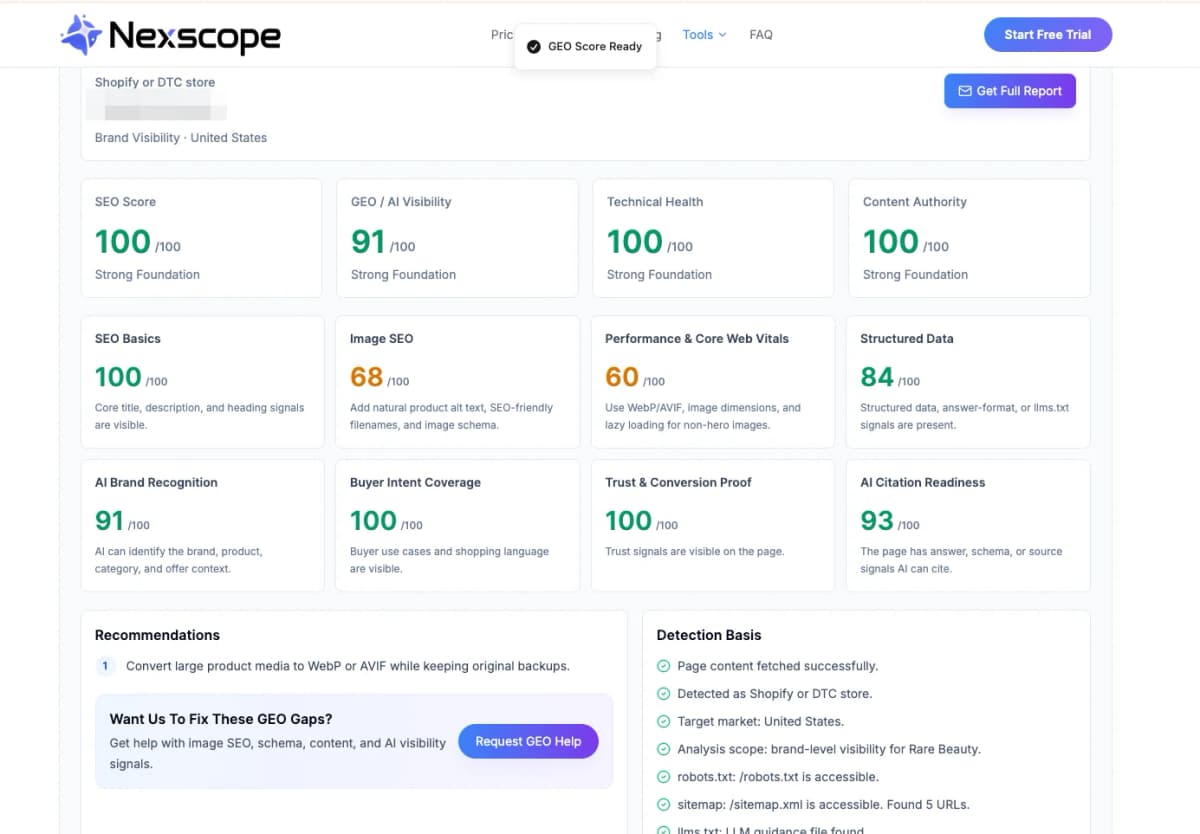Select the Technical Health score card
The image size is (1200, 834).
pyautogui.click(x=713, y=238)
